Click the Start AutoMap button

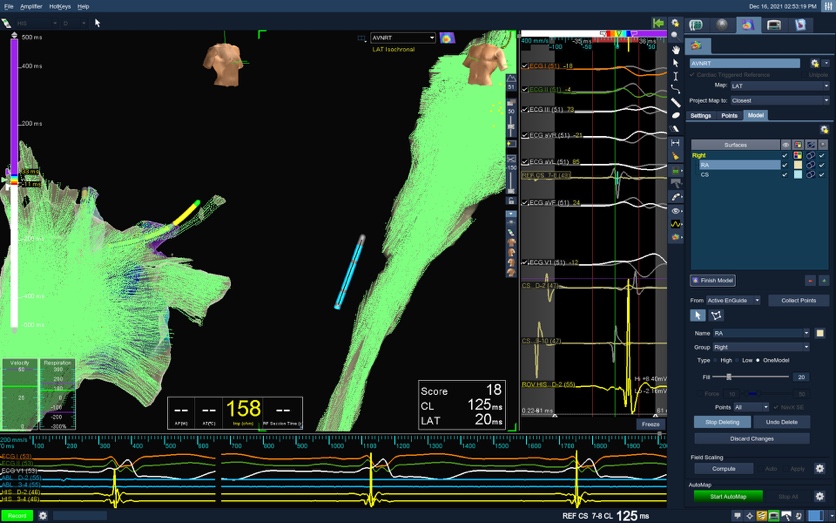[x=728, y=496]
